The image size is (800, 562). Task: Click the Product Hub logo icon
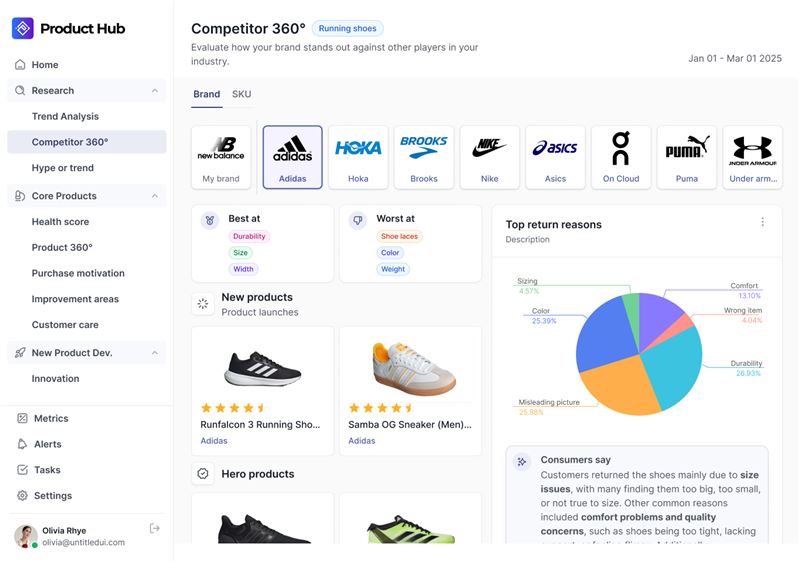[22, 29]
